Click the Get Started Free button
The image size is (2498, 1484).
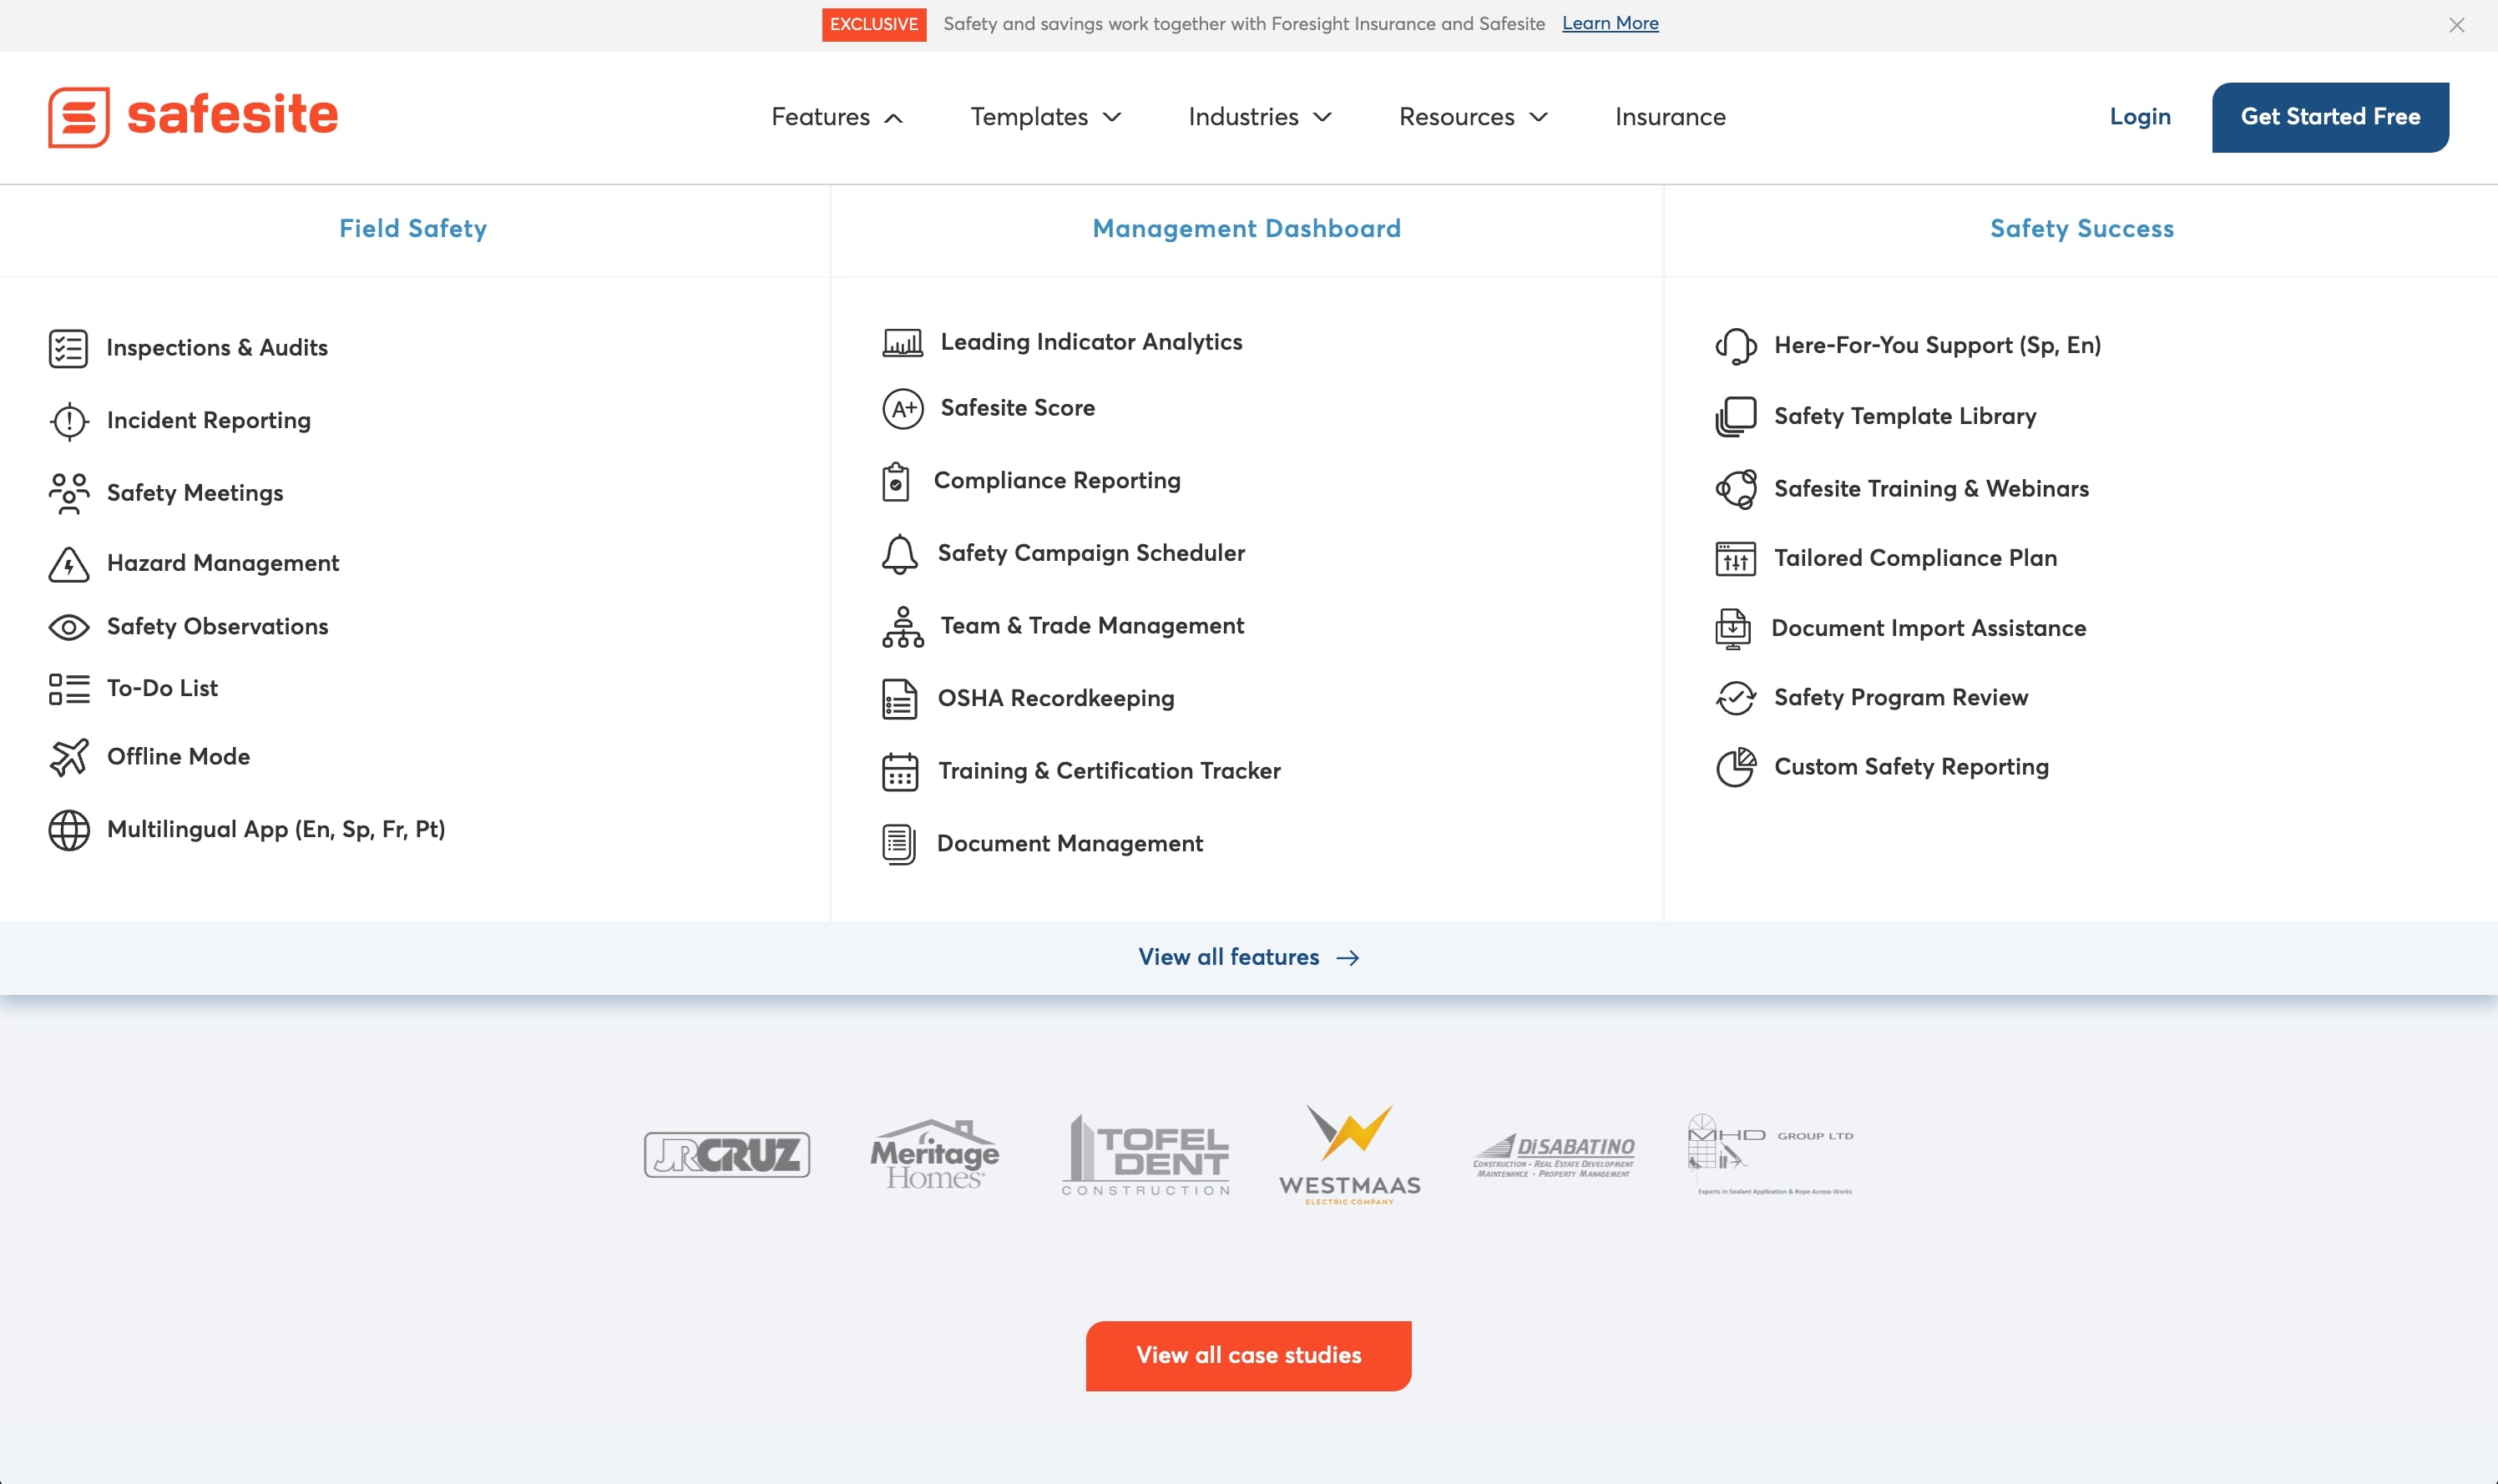point(2329,117)
